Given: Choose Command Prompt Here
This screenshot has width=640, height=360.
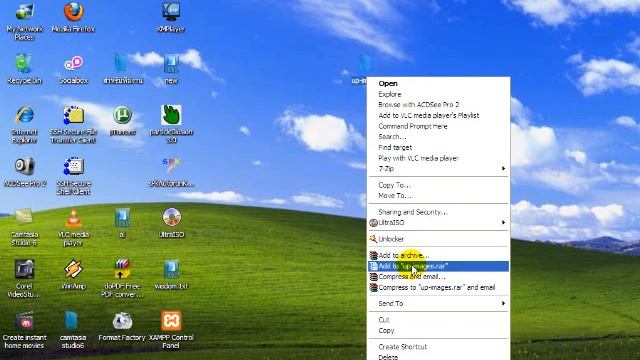Looking at the screenshot, I should click(439, 126).
